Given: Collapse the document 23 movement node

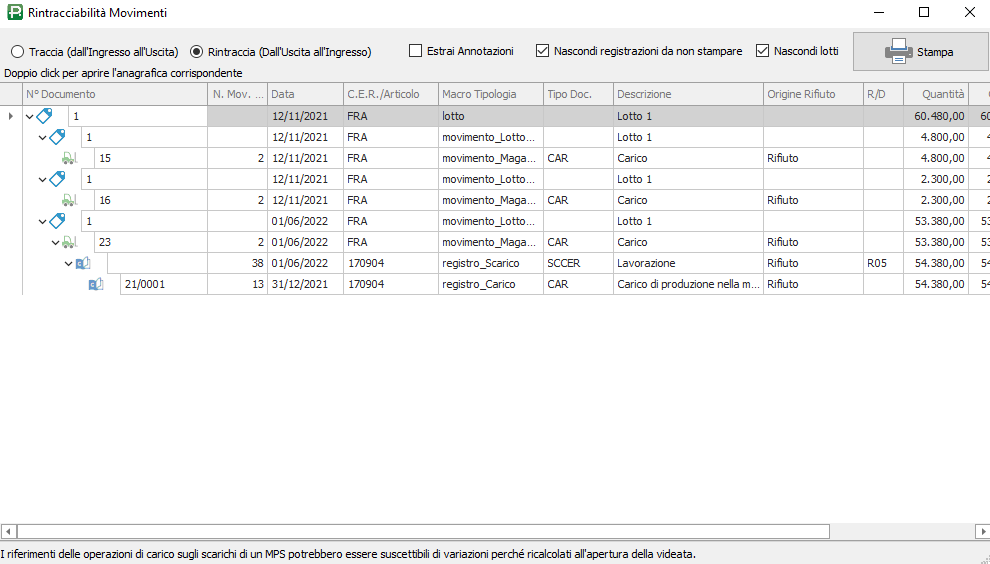Looking at the screenshot, I should (55, 242).
